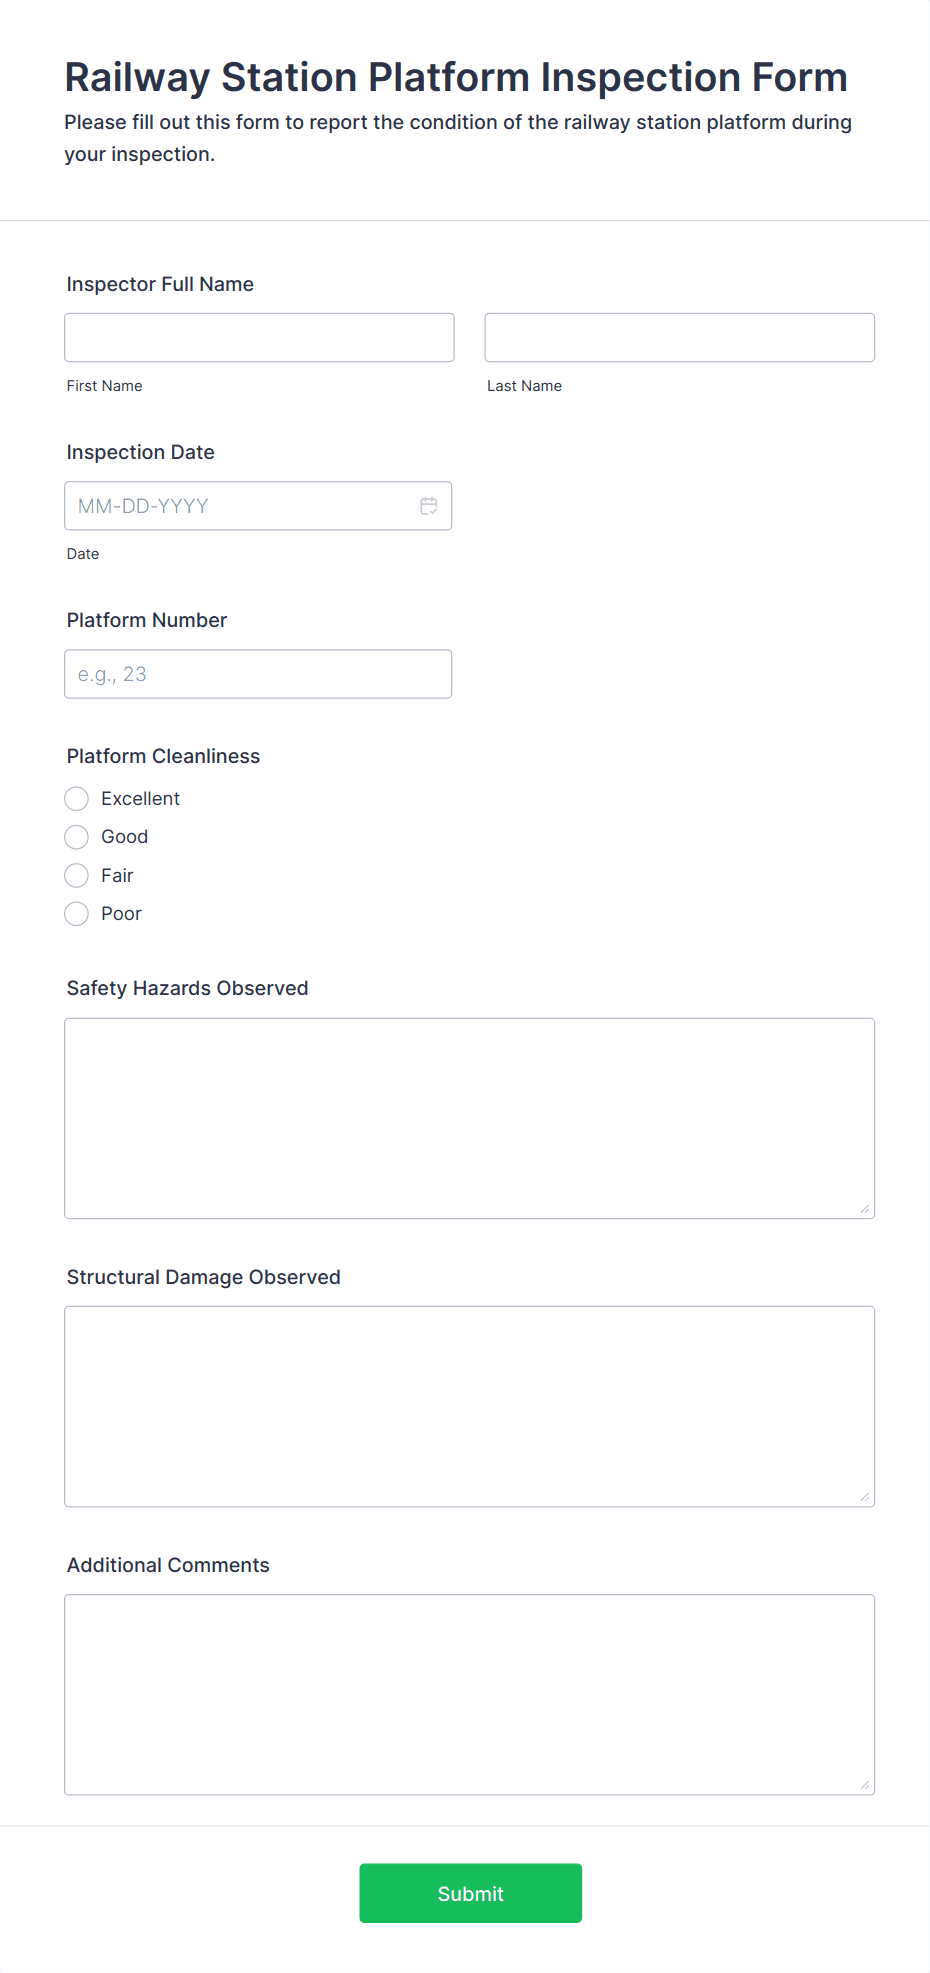Select the Excellent cleanliness option
930x1973 pixels.
(x=77, y=799)
